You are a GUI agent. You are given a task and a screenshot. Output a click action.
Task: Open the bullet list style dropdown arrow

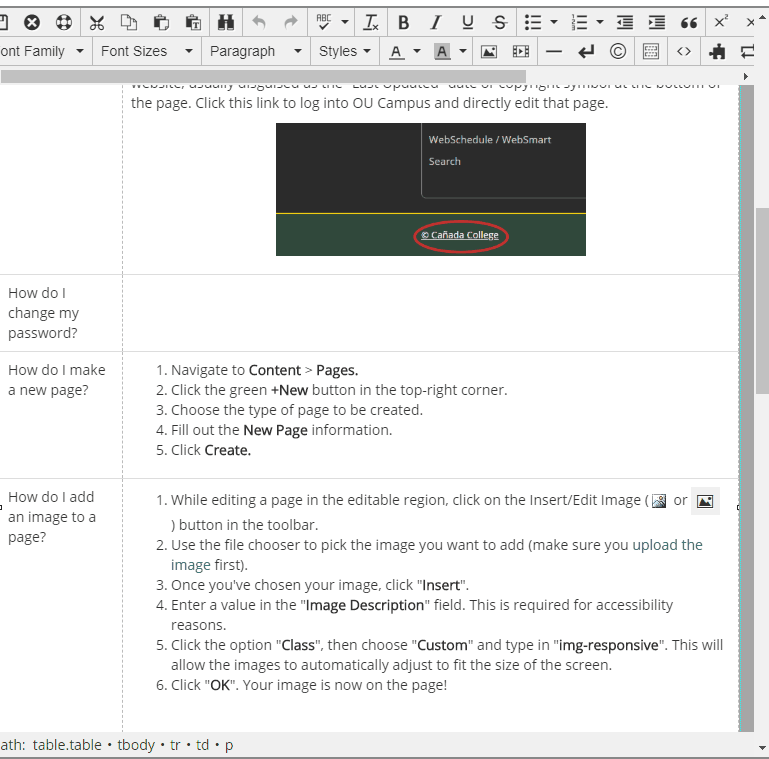coord(553,22)
